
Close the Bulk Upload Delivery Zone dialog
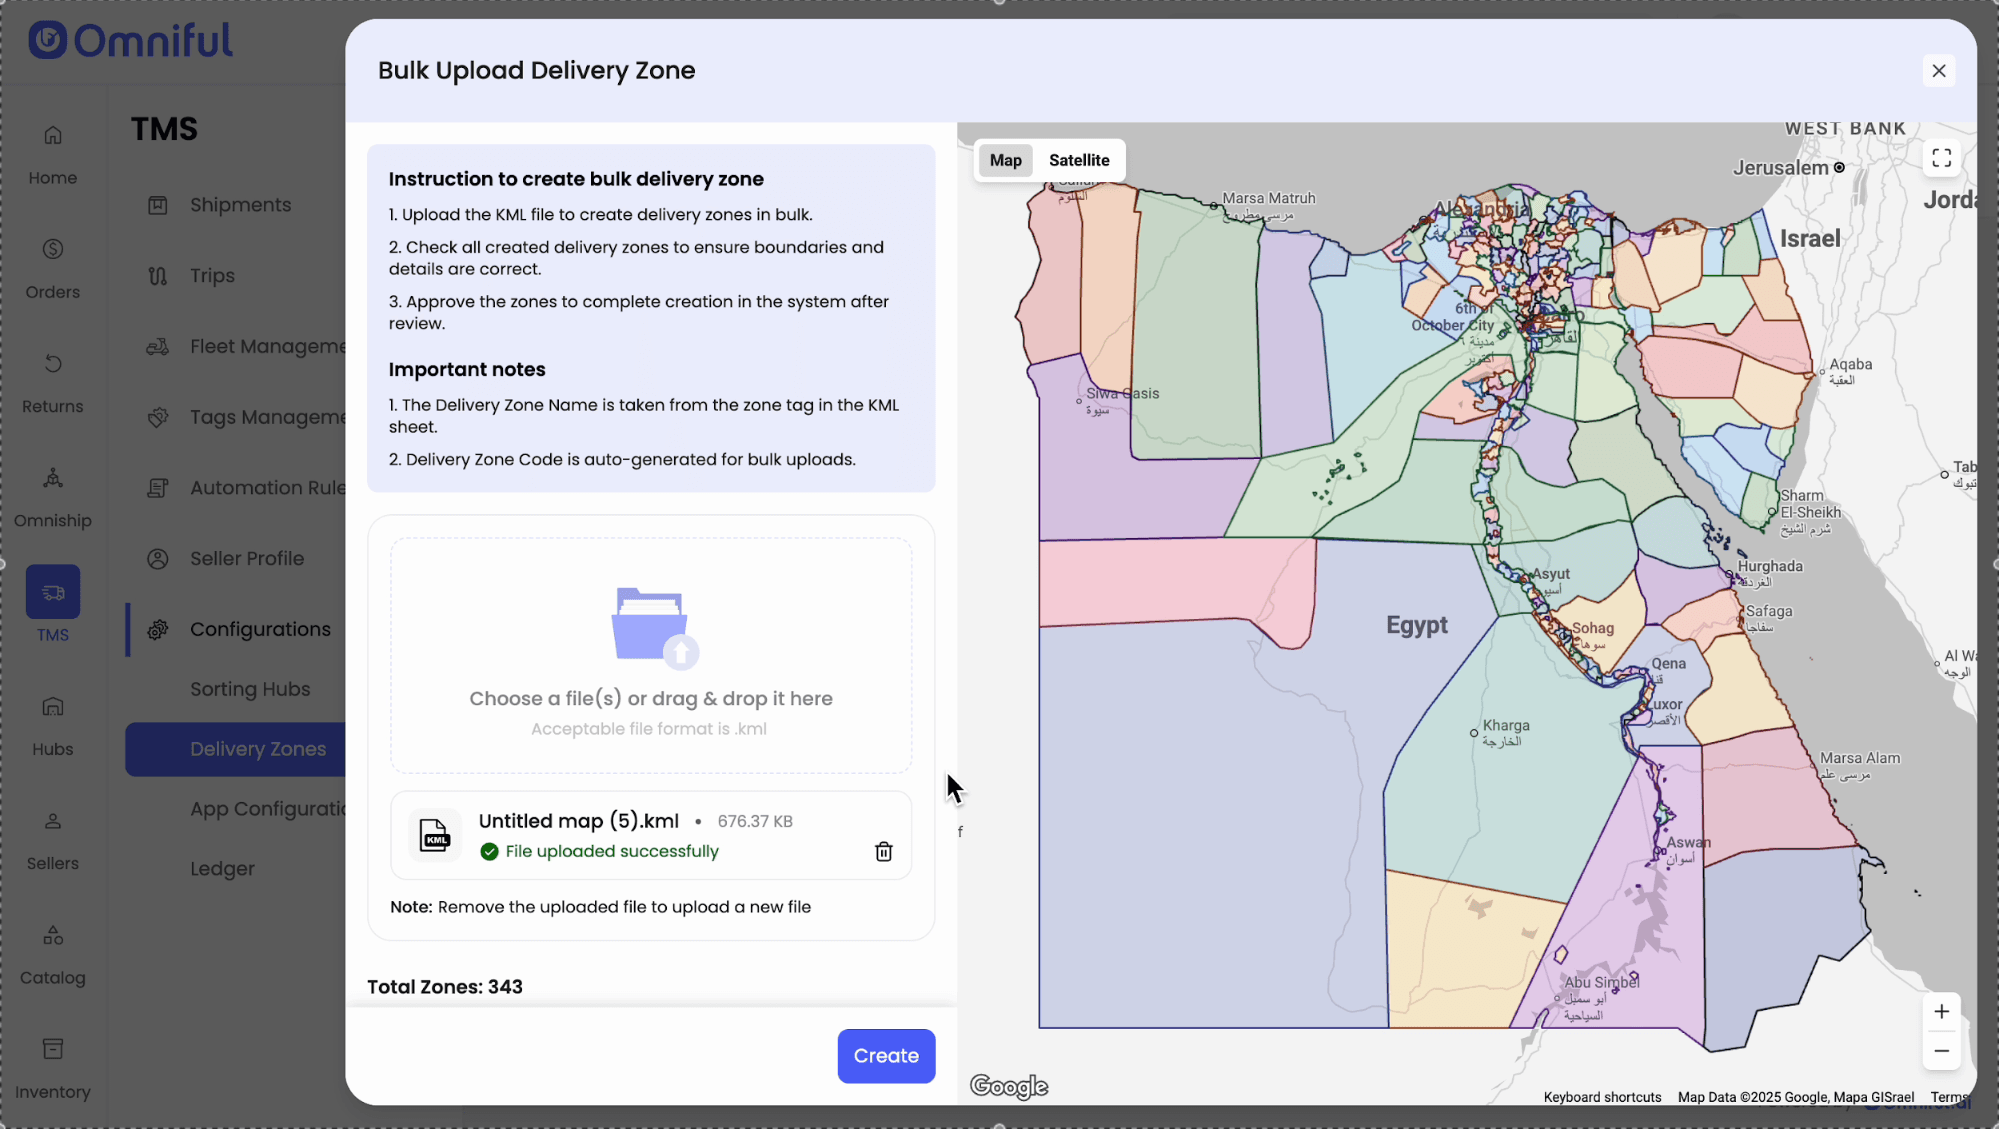(x=1938, y=71)
